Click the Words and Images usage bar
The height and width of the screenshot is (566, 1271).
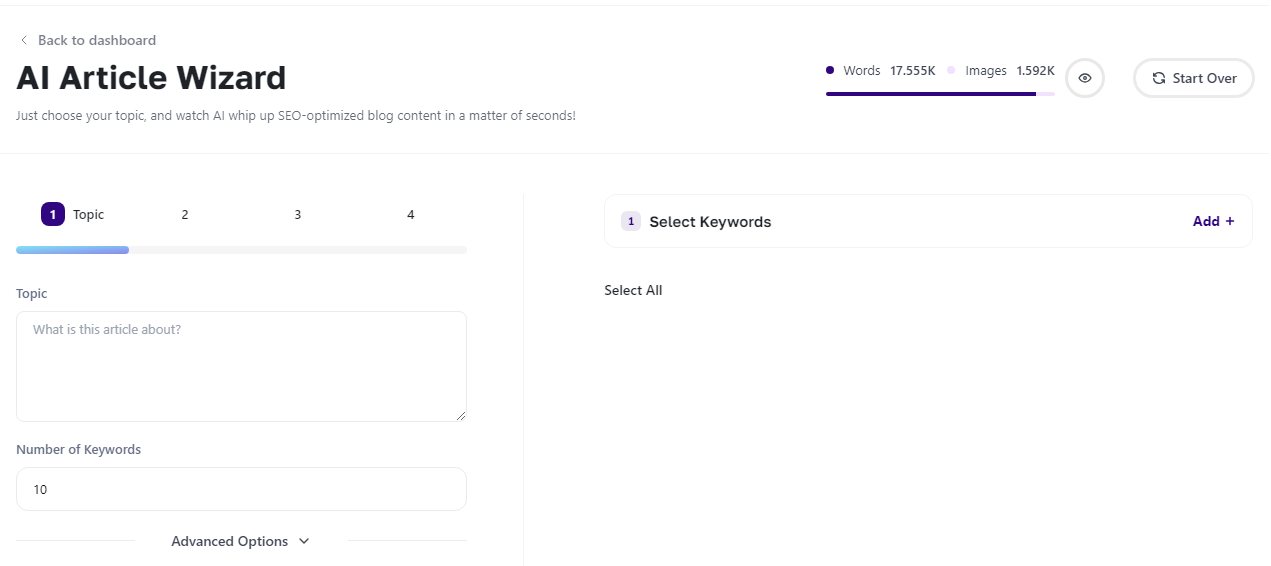939,94
